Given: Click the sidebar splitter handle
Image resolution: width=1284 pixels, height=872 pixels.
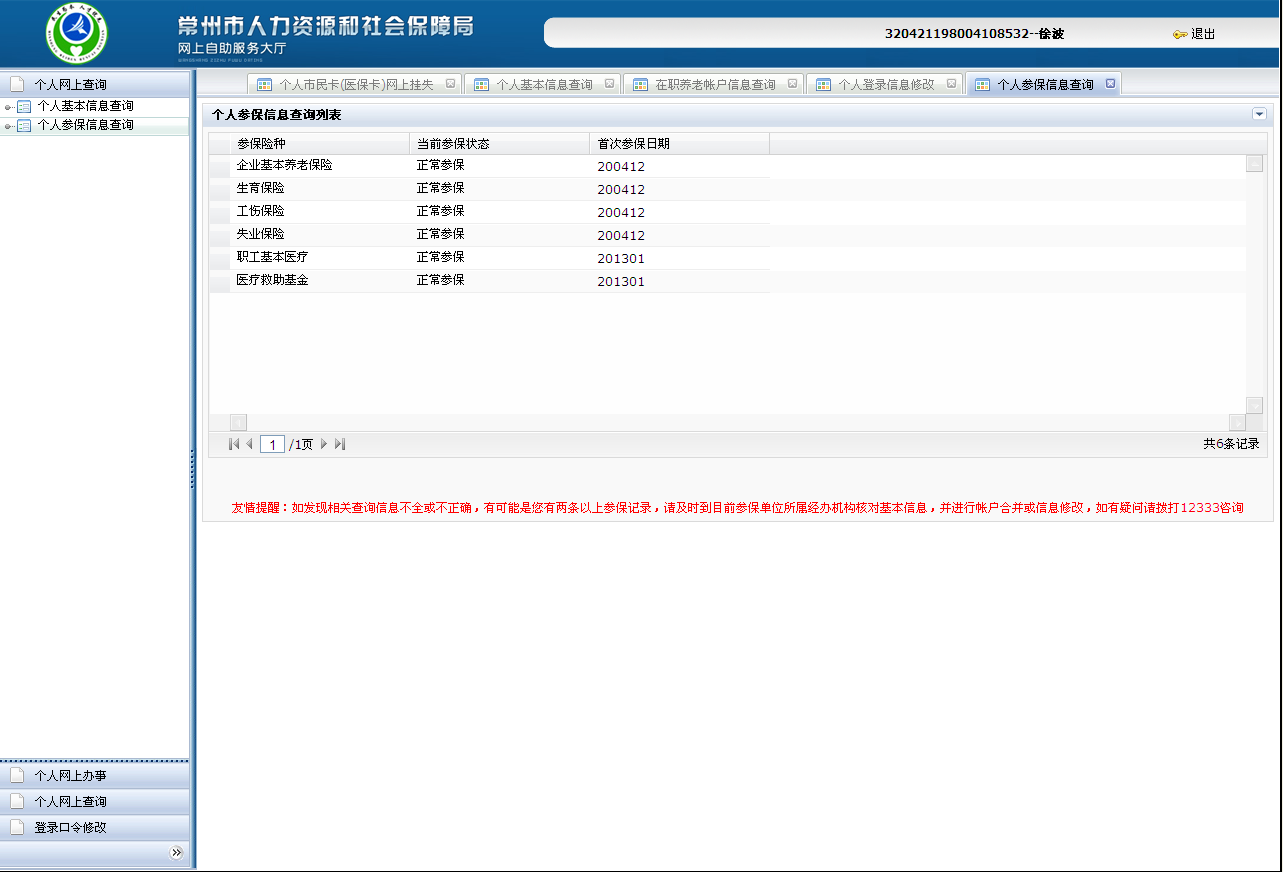Looking at the screenshot, I should click(192, 470).
